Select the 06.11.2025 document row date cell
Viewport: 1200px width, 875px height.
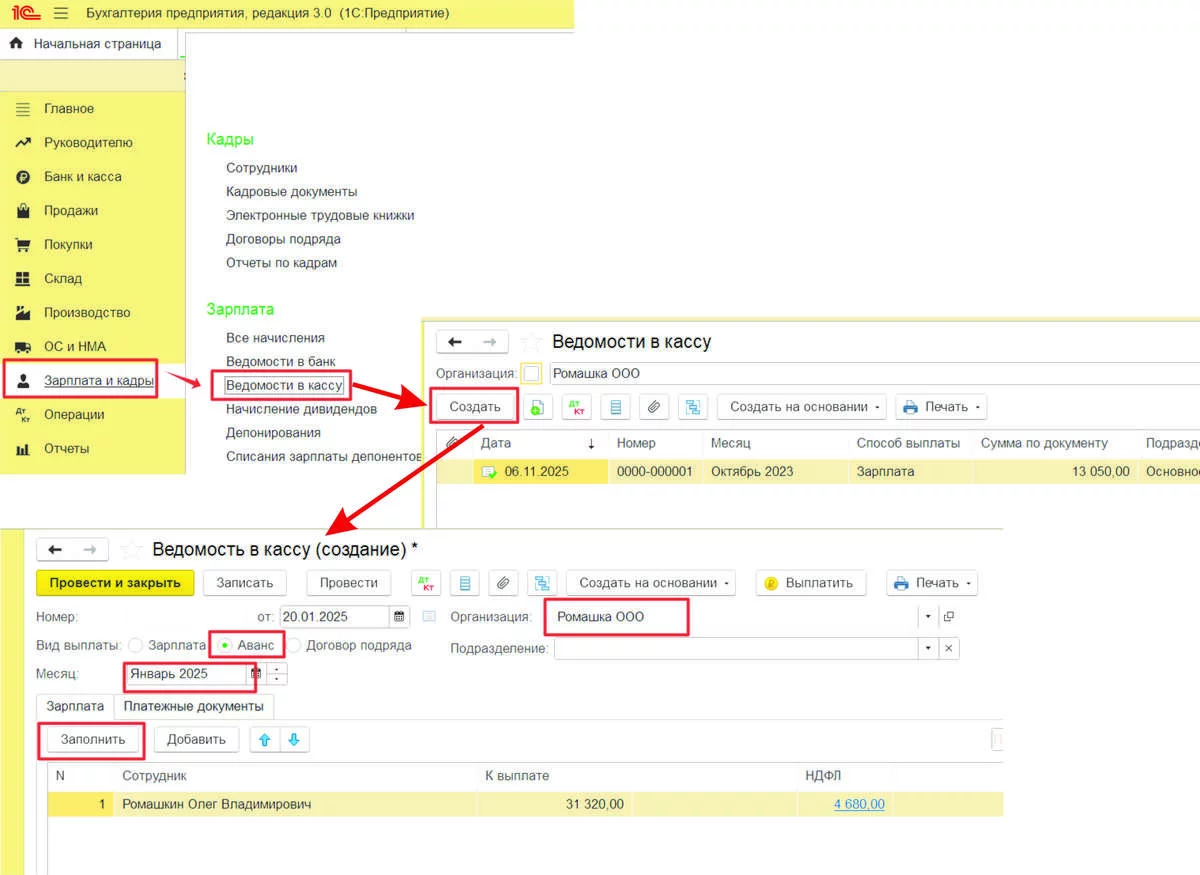tap(540, 472)
